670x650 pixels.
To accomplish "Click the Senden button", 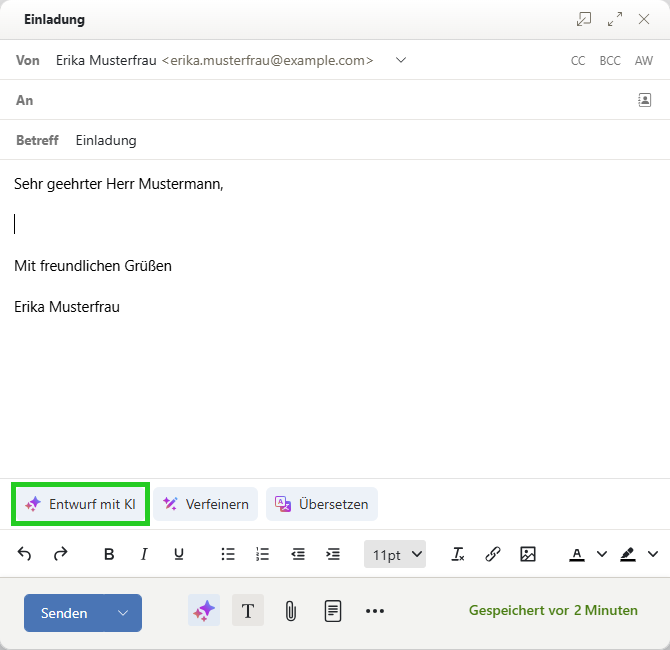I will [64, 613].
